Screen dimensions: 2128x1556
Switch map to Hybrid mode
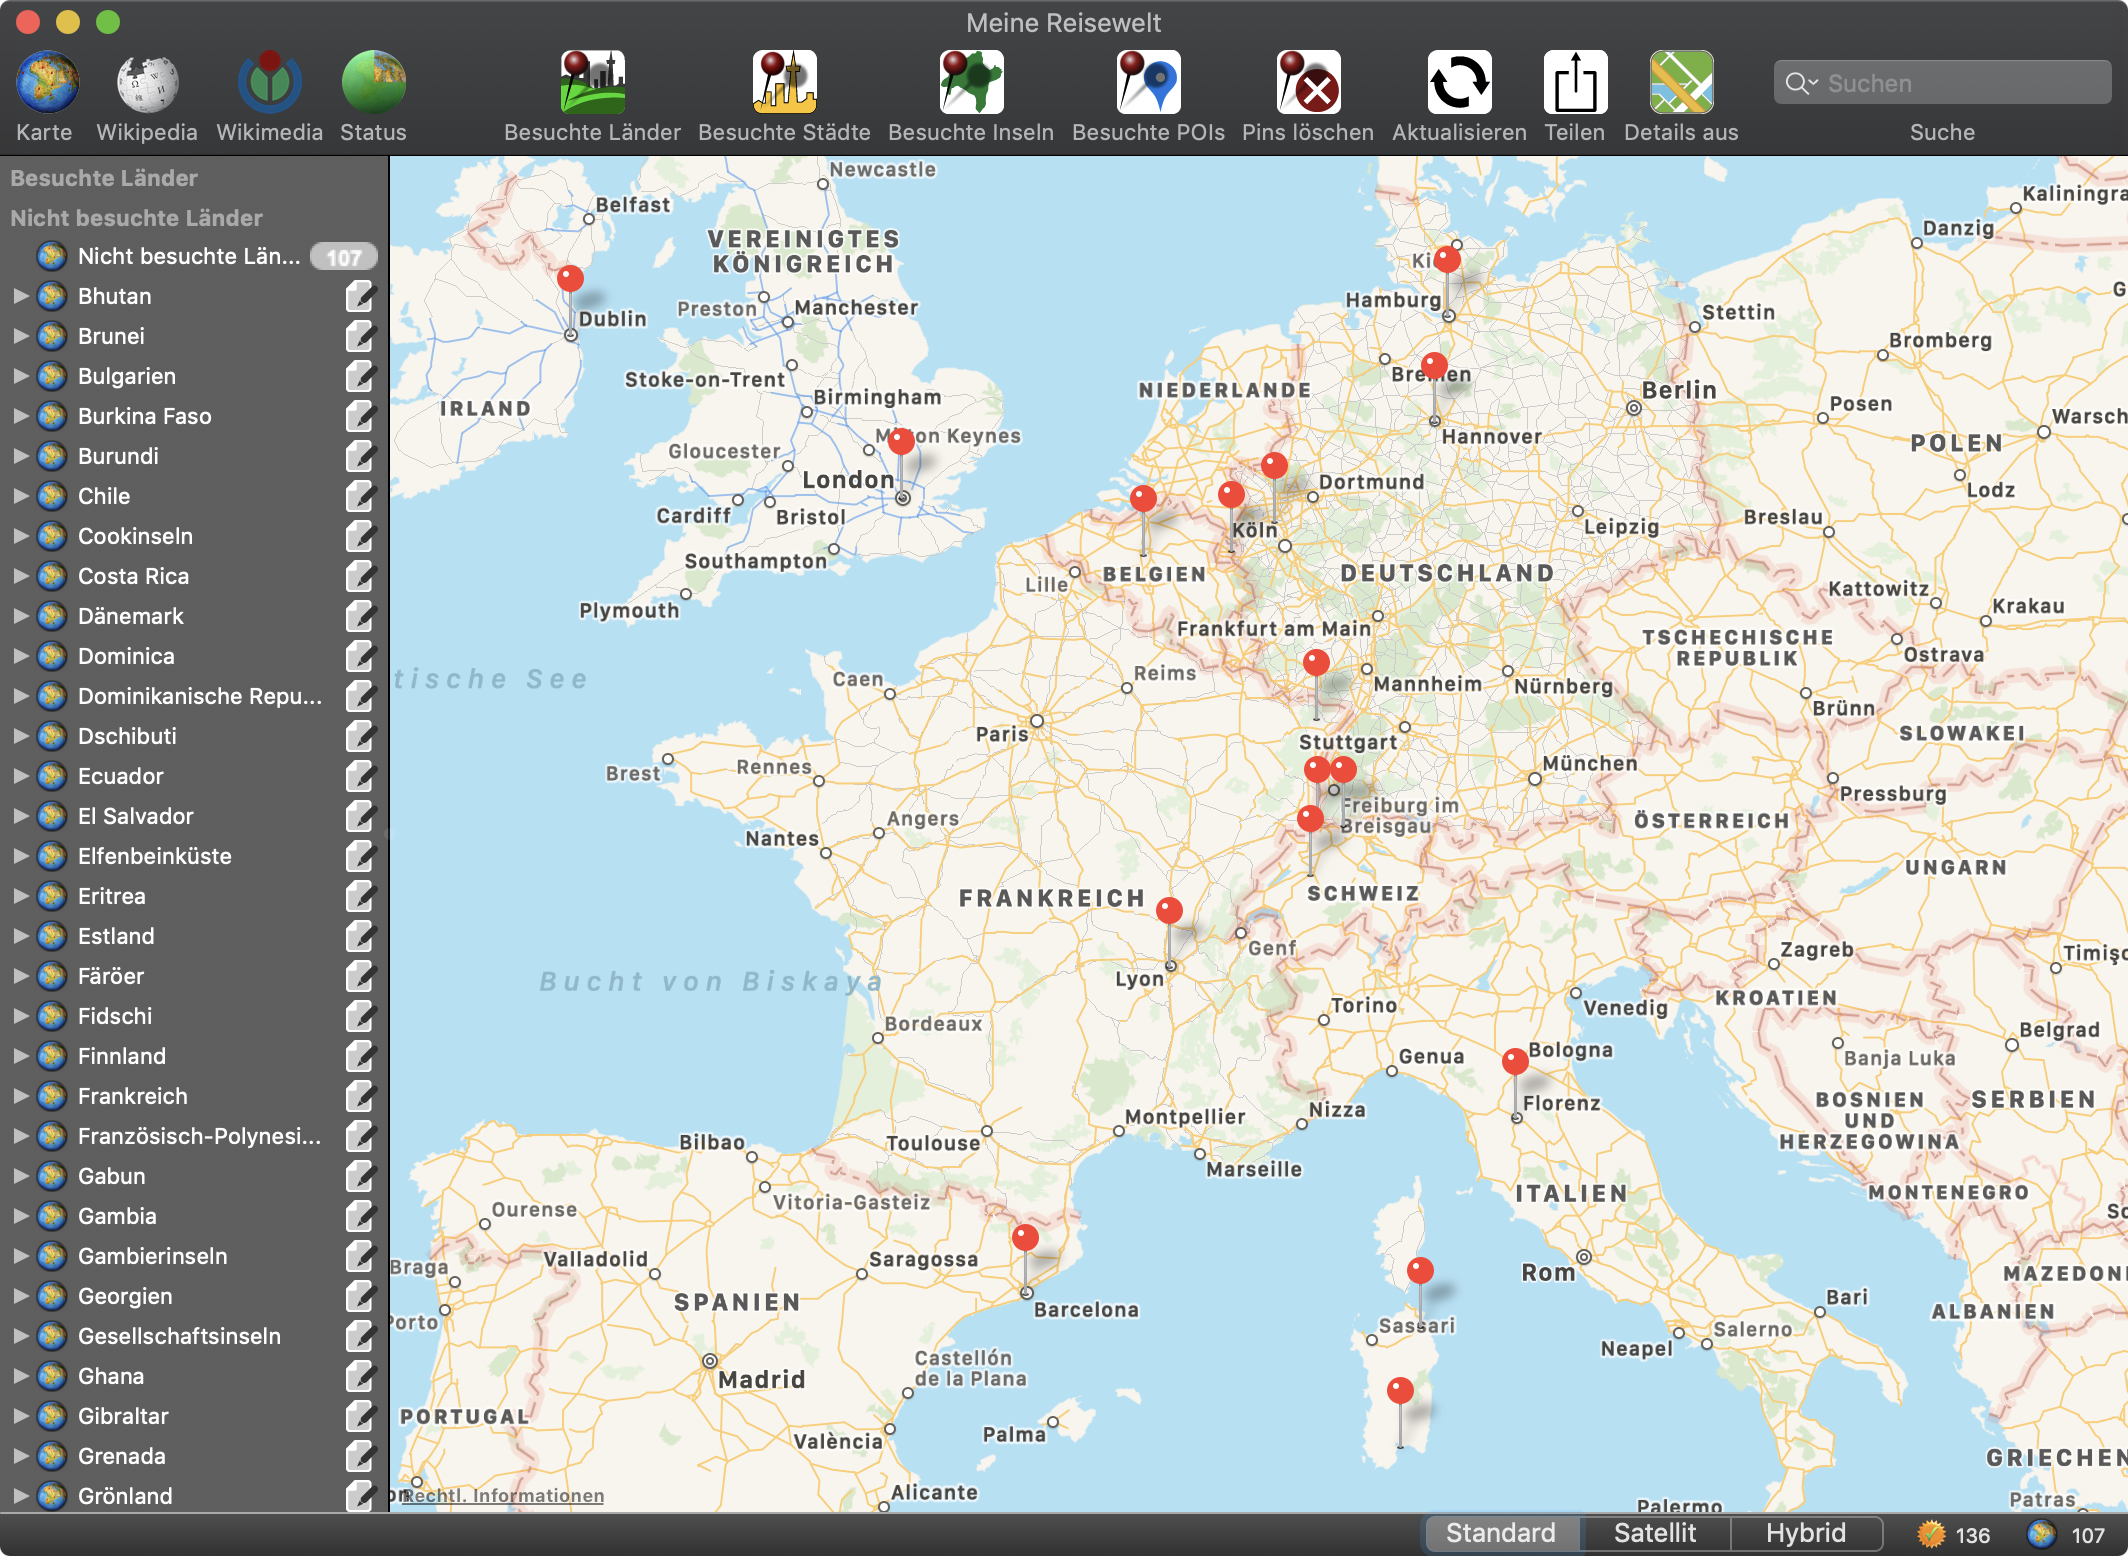coord(1806,1533)
